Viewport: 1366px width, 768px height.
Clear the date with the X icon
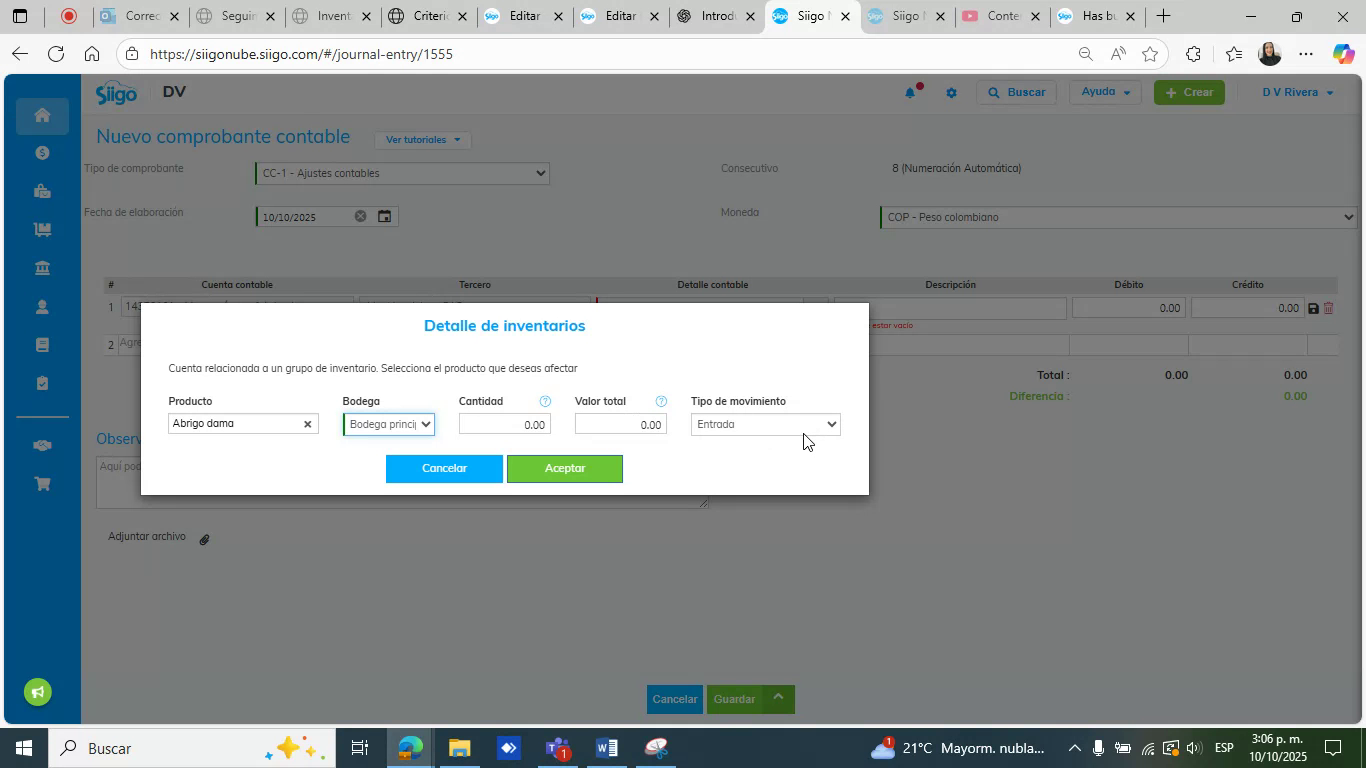pyautogui.click(x=360, y=217)
